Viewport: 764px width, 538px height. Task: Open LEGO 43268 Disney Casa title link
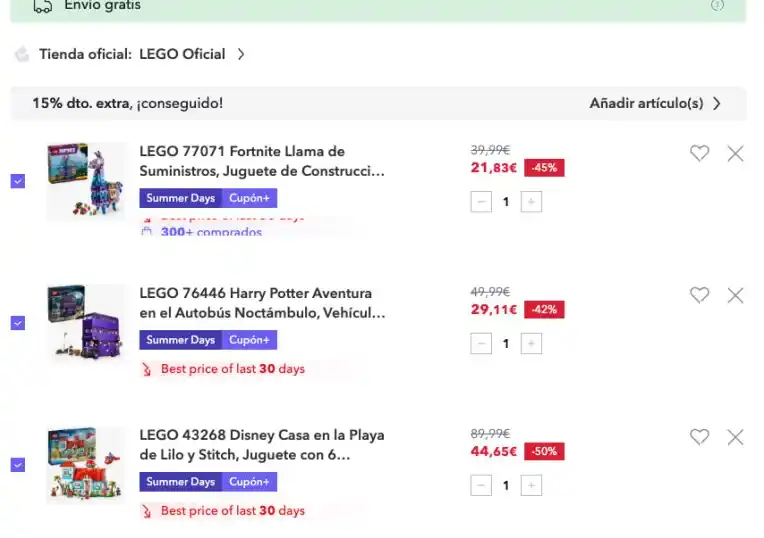click(262, 445)
